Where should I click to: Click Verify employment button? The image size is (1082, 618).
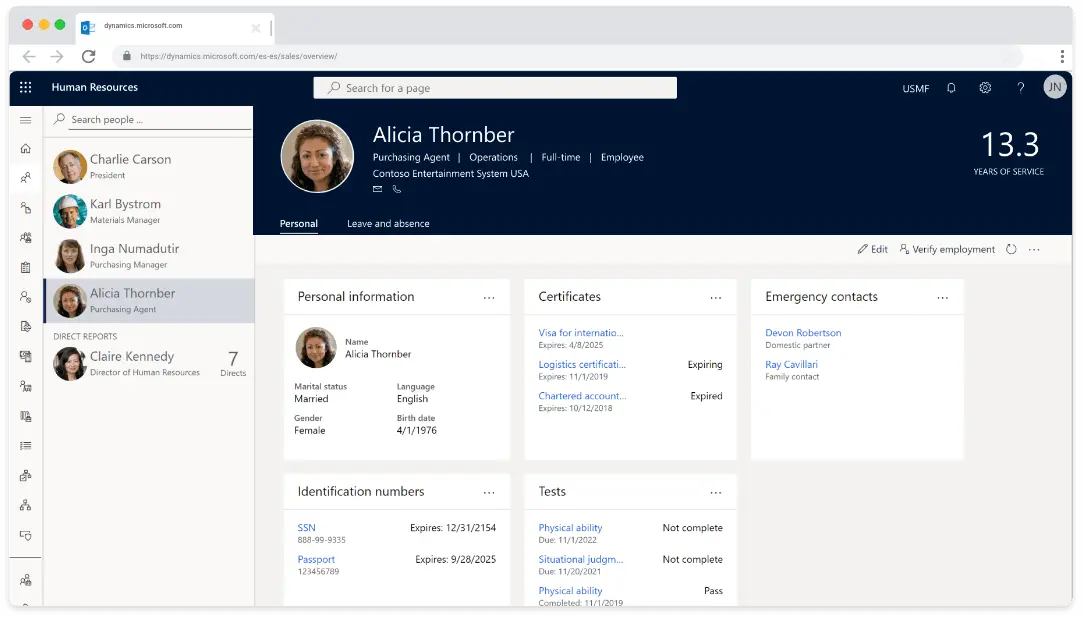pos(947,249)
